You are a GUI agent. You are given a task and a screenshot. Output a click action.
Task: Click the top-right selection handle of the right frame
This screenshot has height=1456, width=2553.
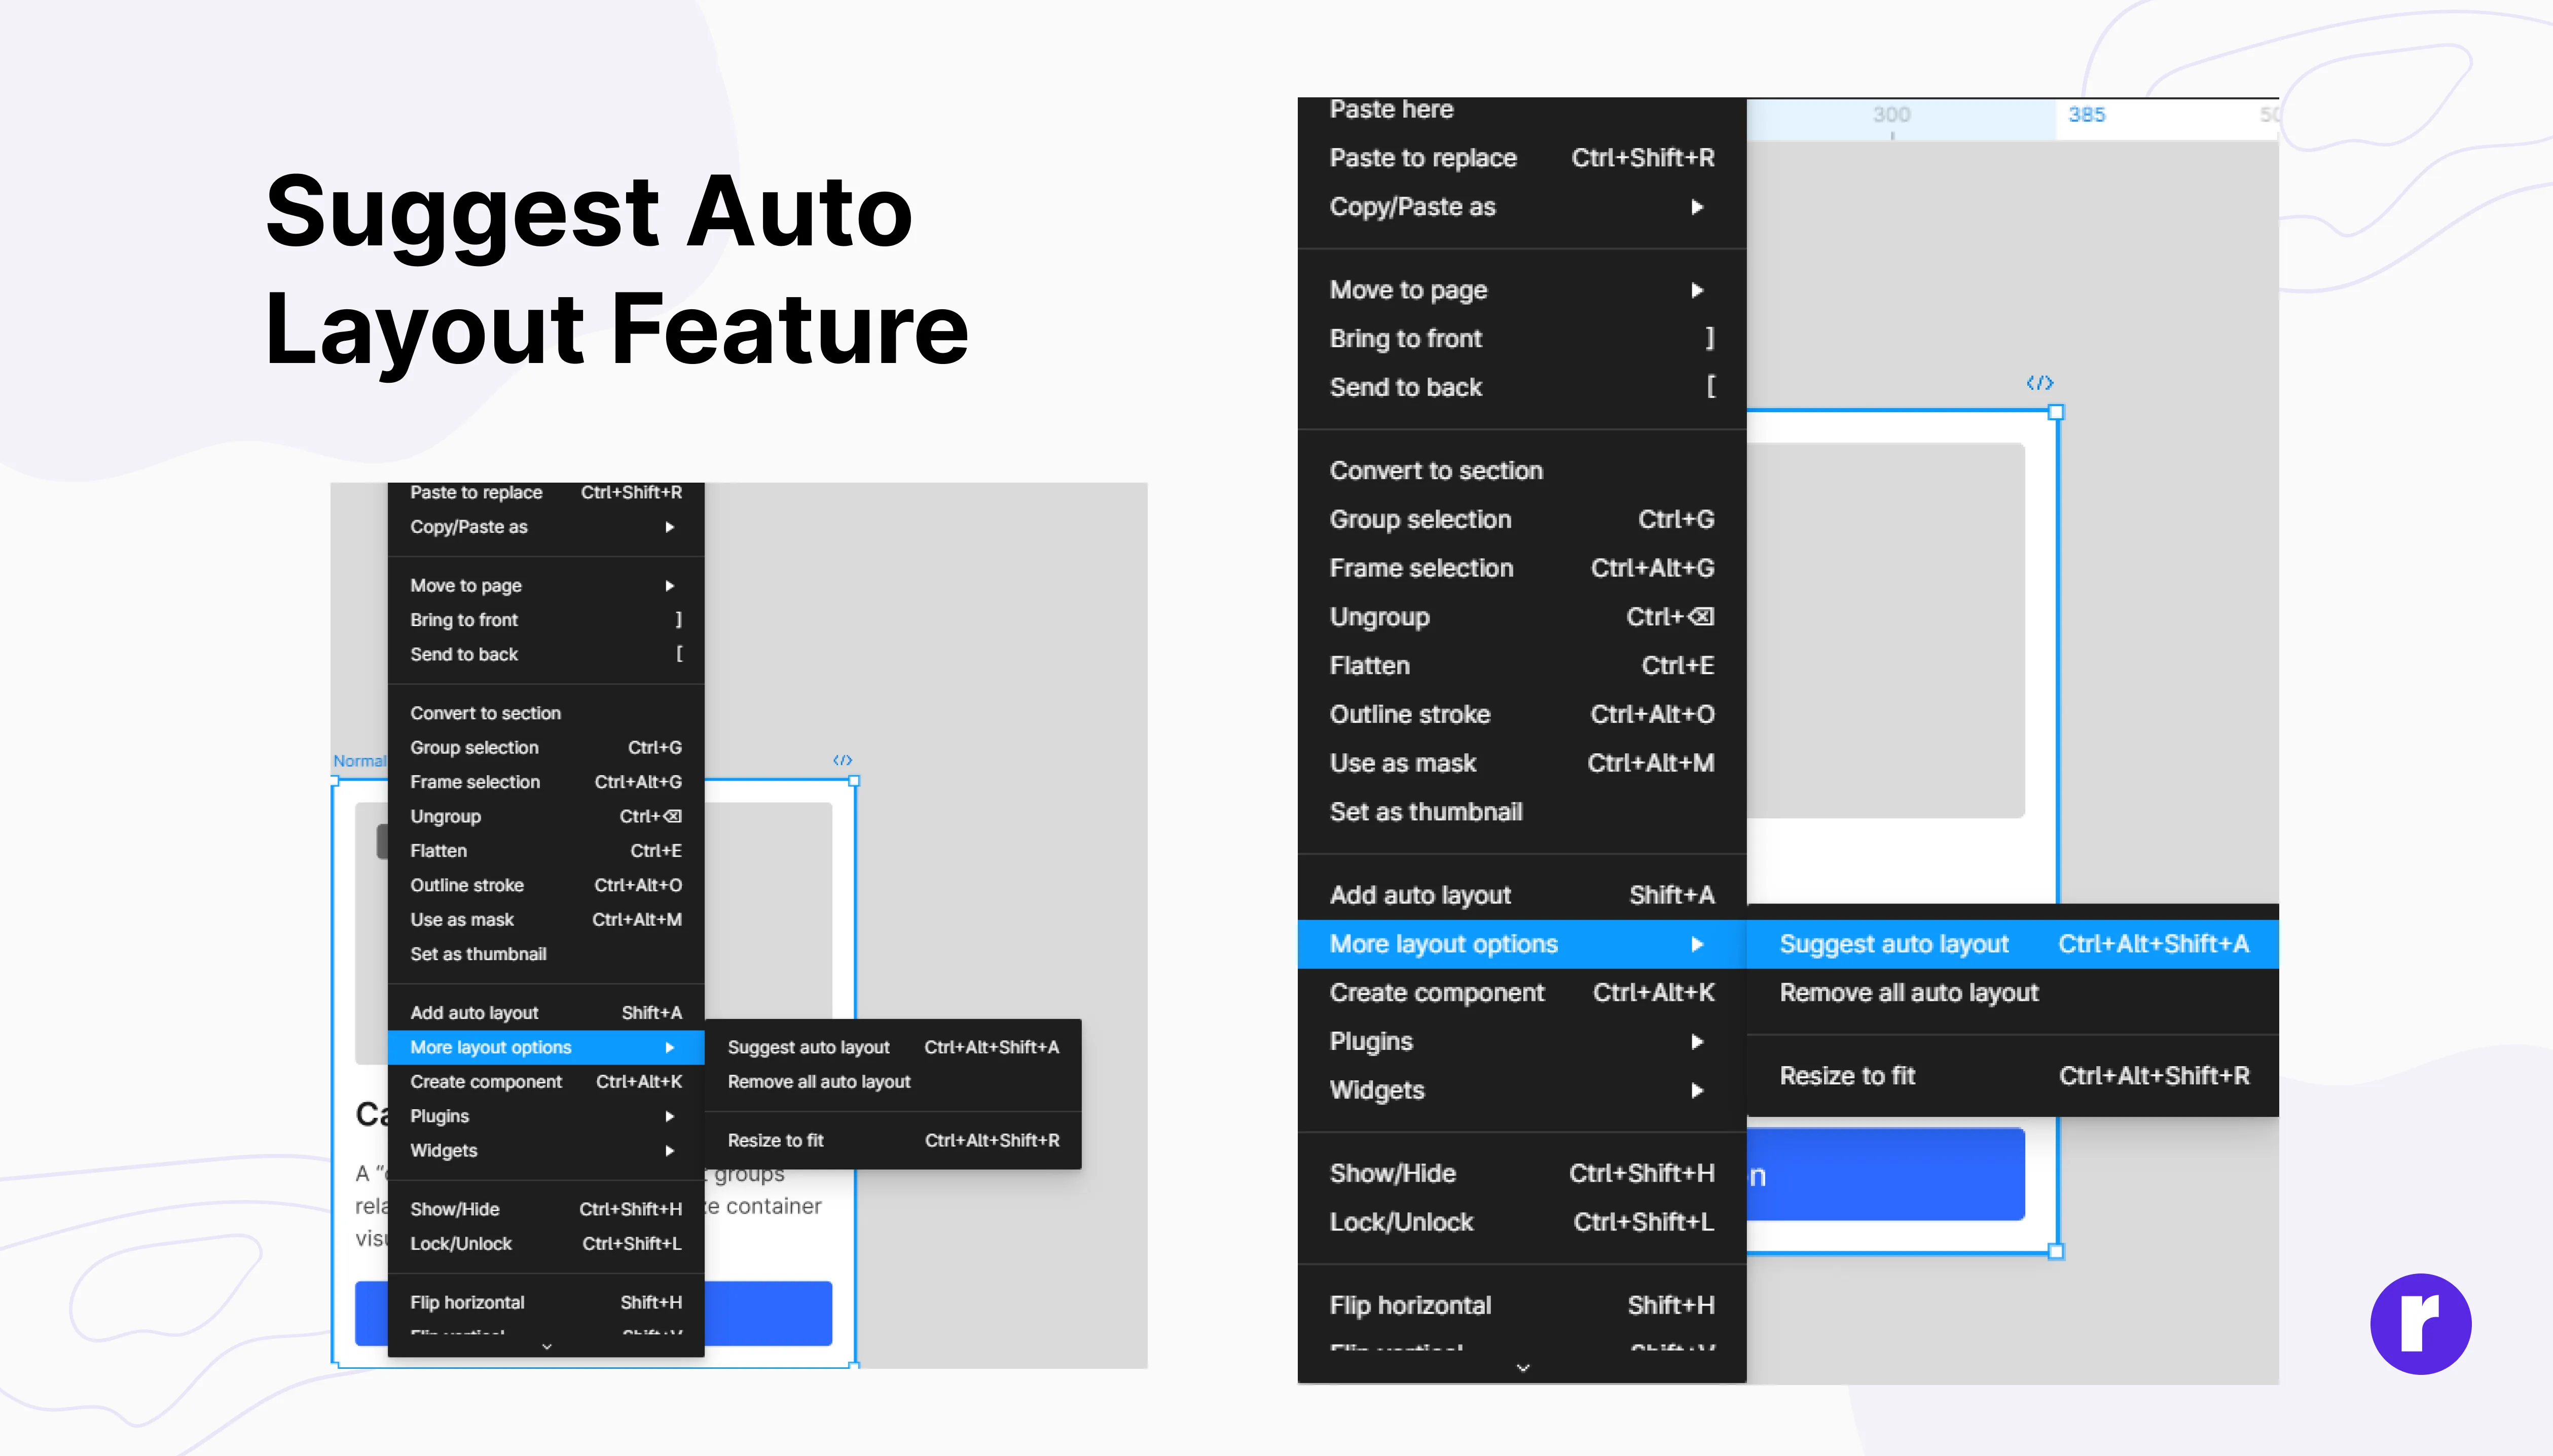[x=2056, y=412]
